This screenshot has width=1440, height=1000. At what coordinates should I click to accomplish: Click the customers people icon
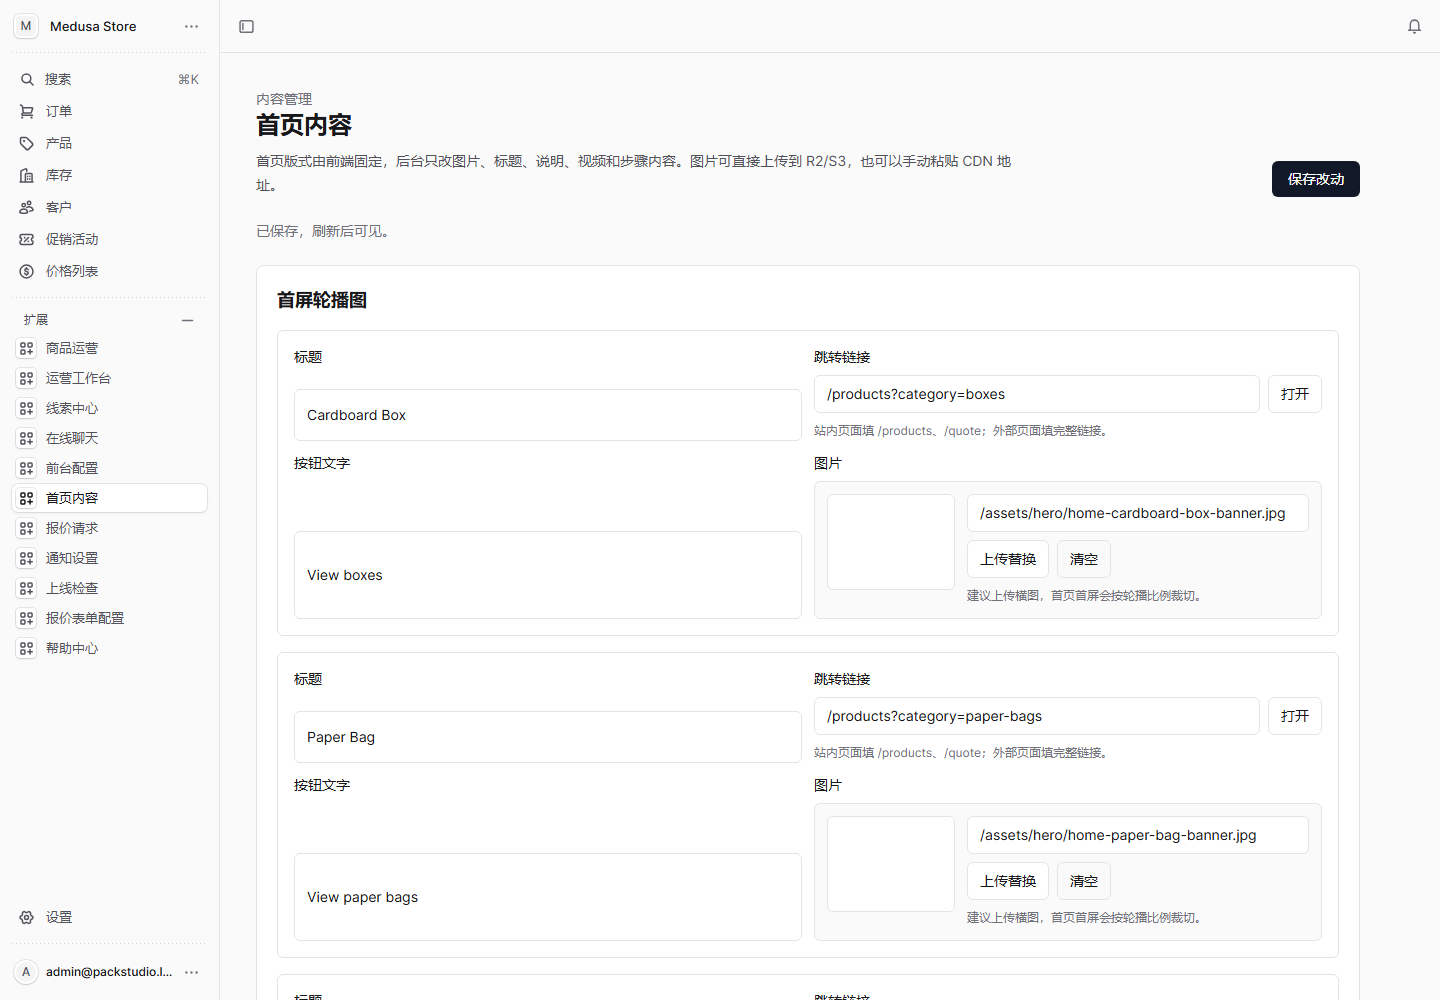pos(27,207)
